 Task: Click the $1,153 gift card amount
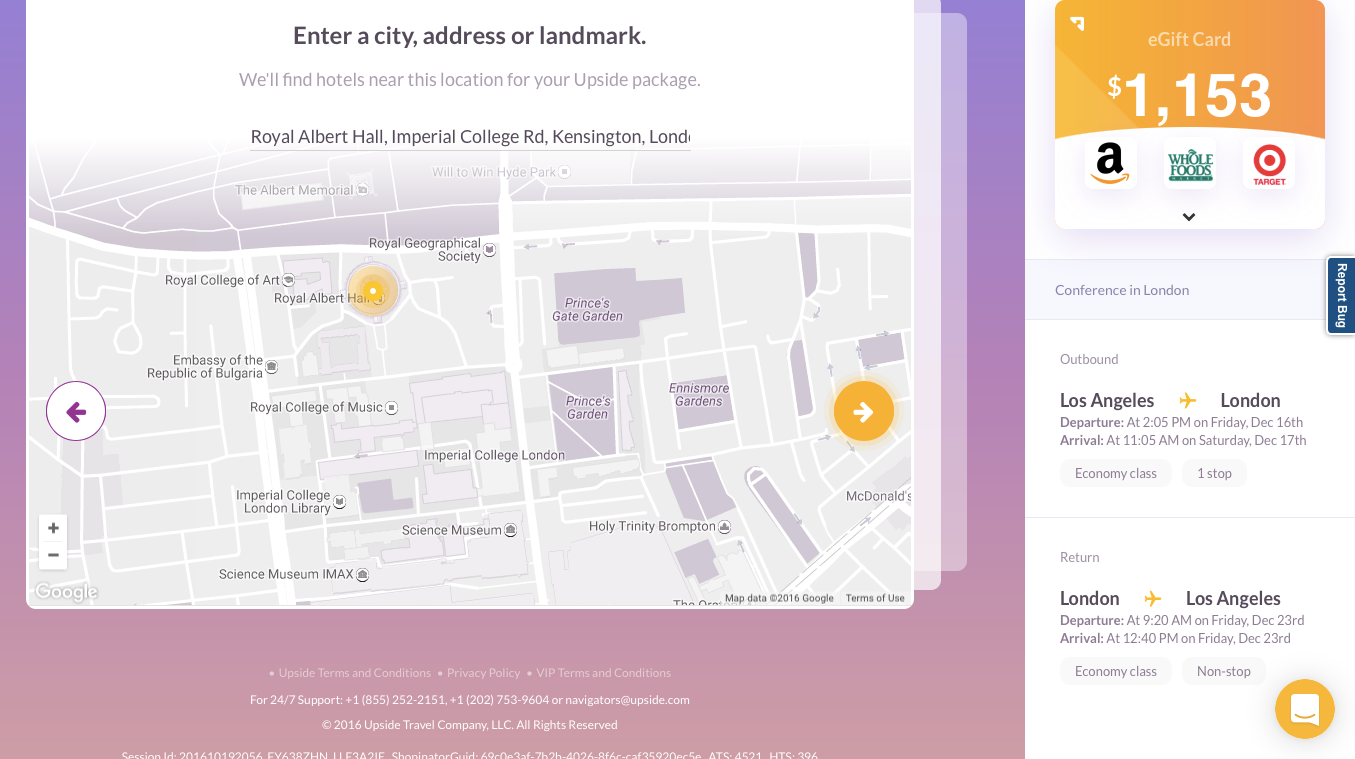pos(1189,96)
